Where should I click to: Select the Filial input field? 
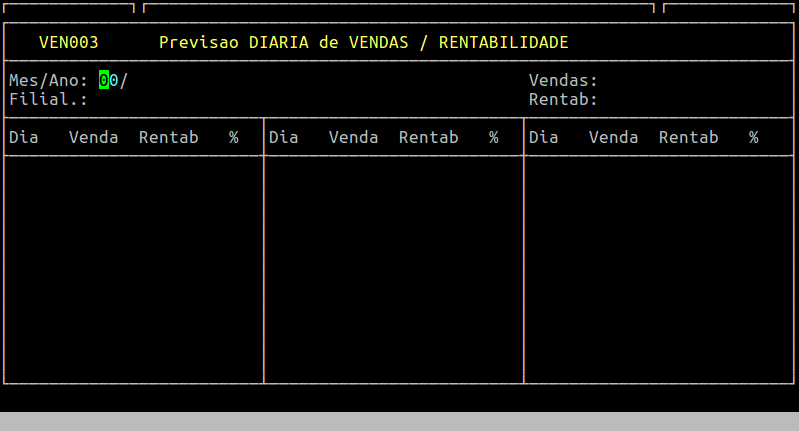[x=108, y=100]
